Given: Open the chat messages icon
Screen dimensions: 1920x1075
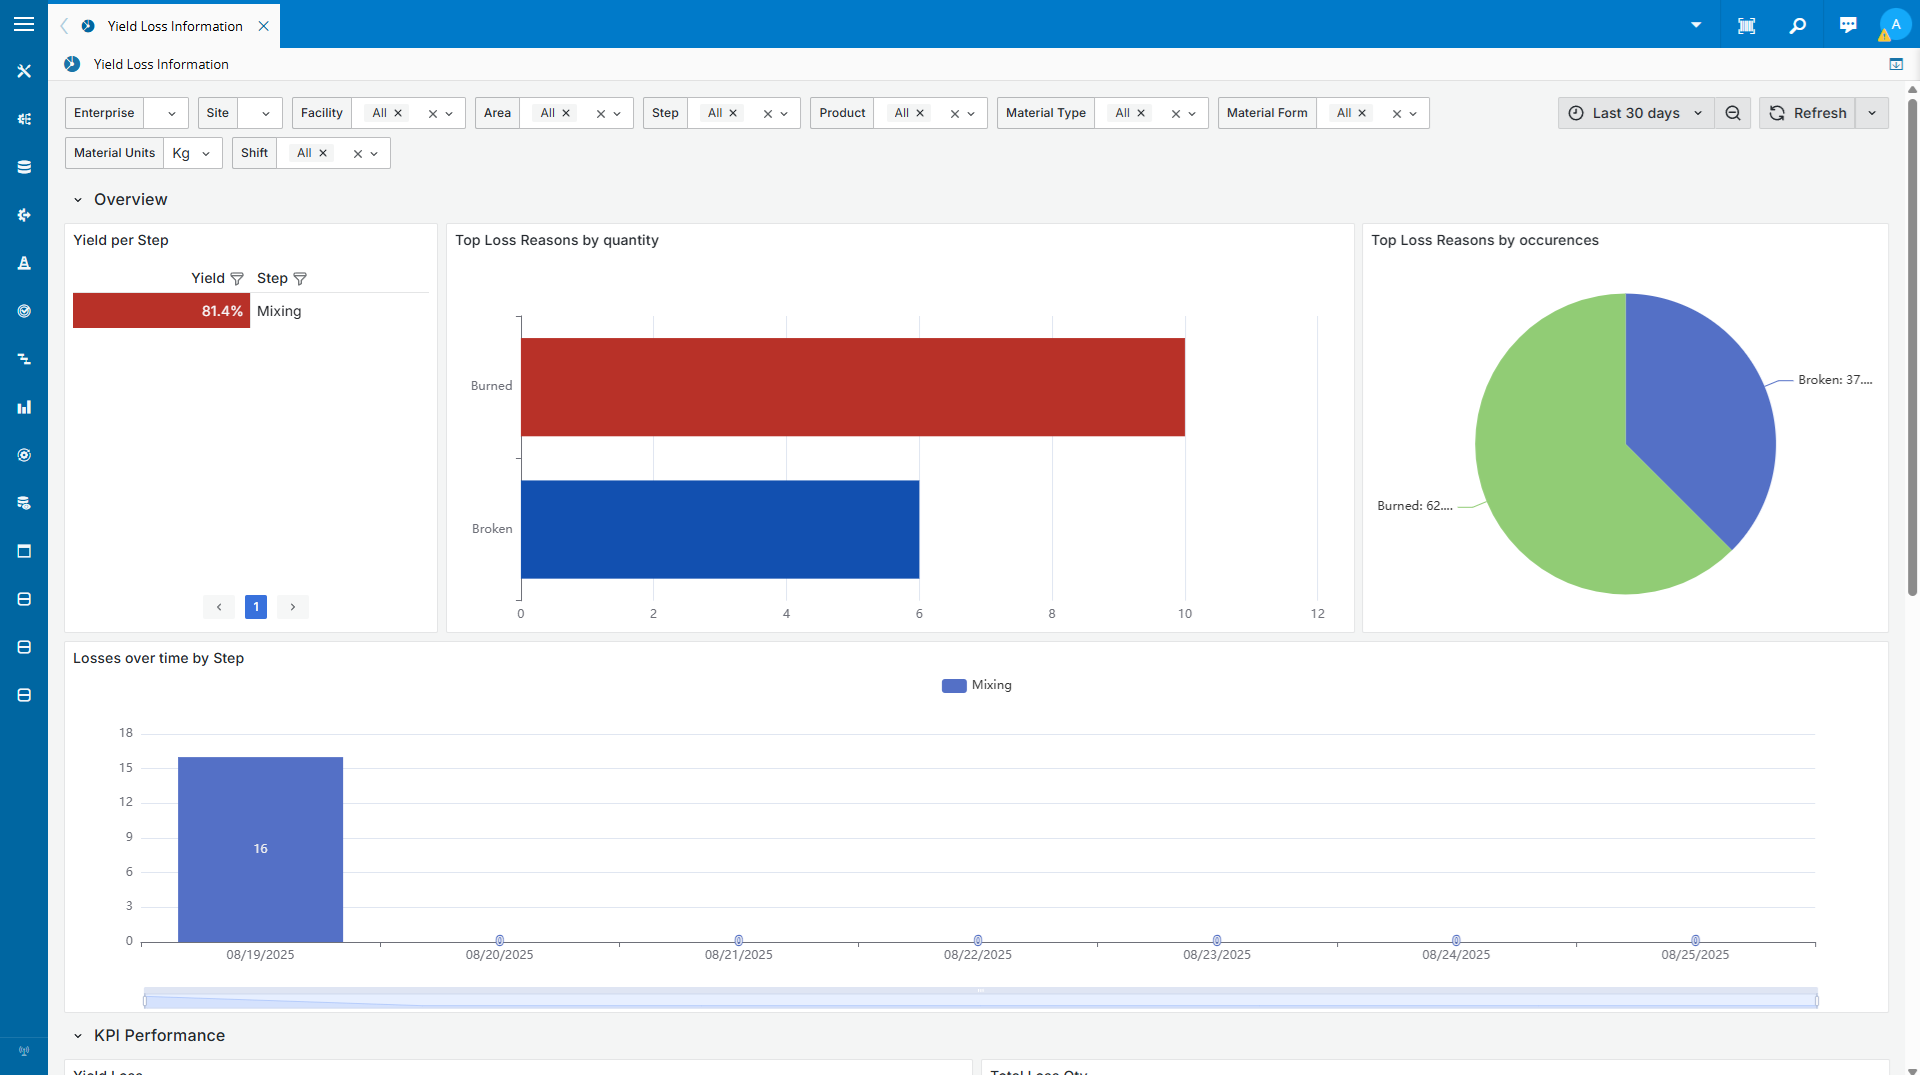Looking at the screenshot, I should coord(1847,26).
